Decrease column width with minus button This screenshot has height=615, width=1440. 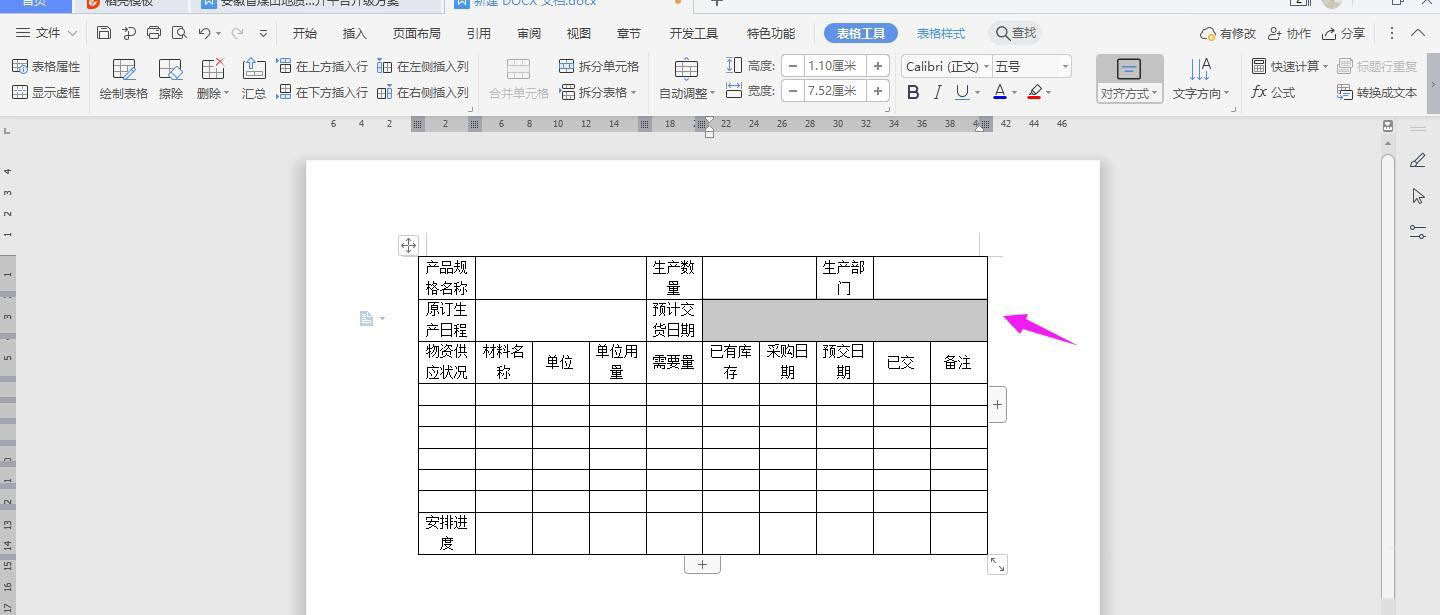(793, 91)
